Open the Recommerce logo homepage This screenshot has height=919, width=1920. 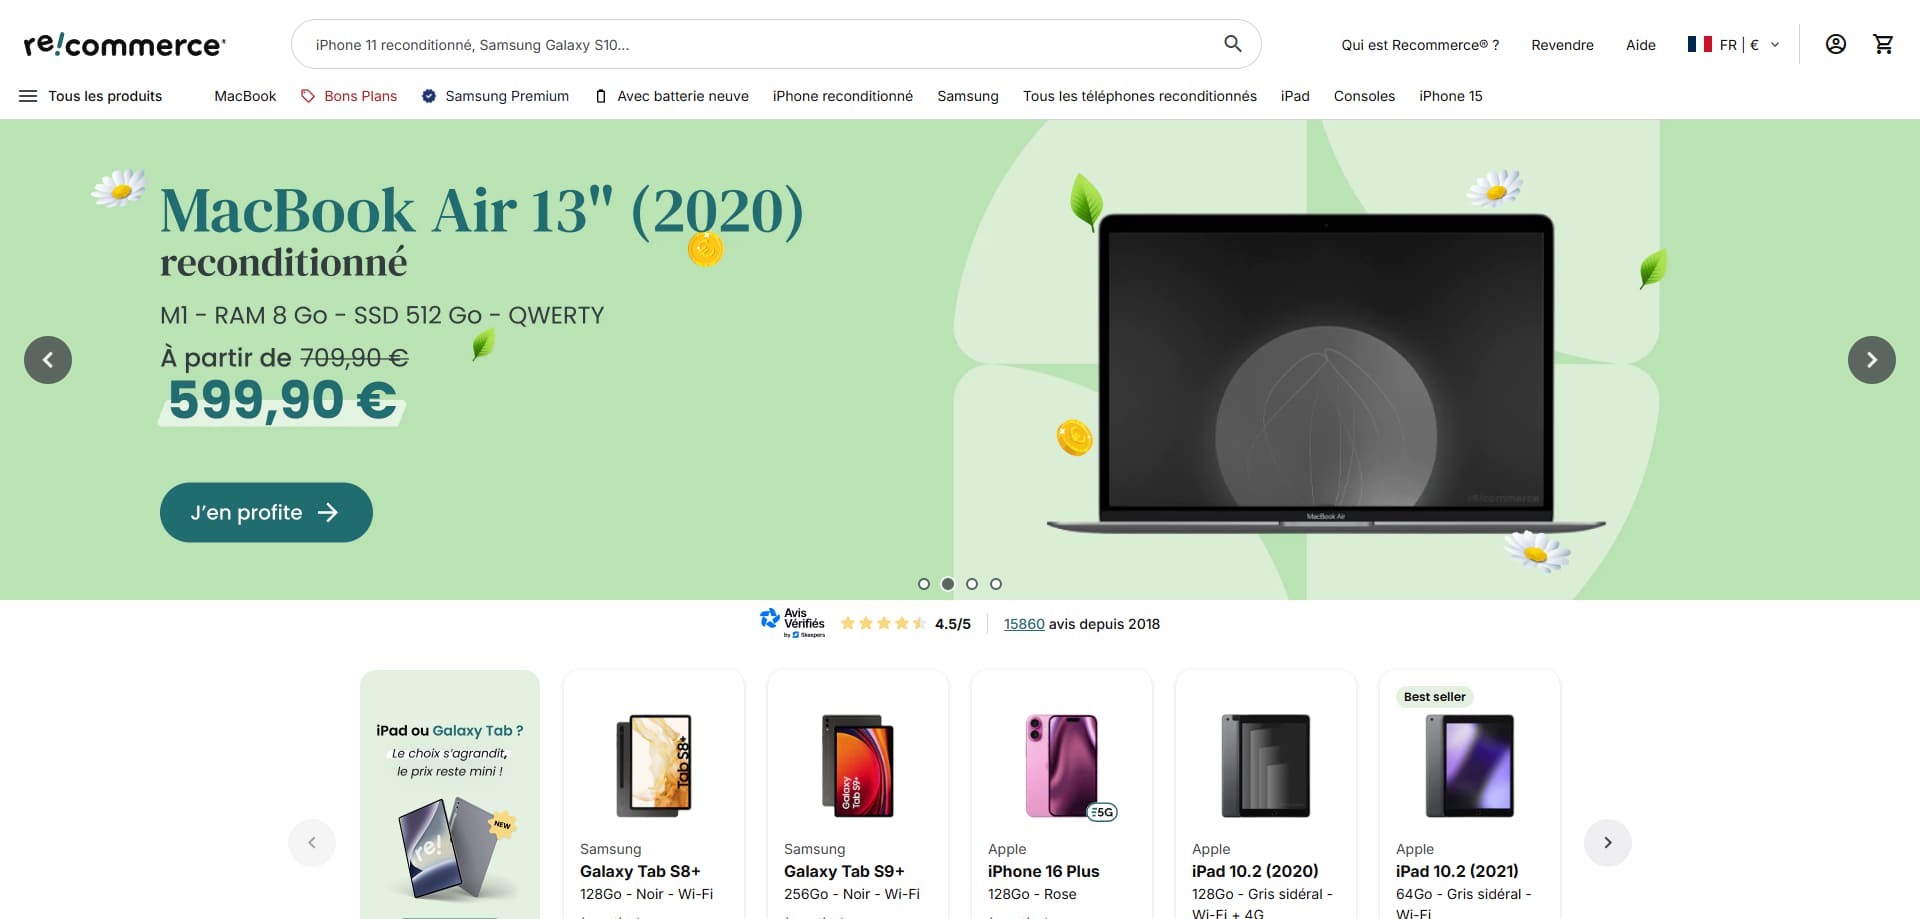[125, 45]
